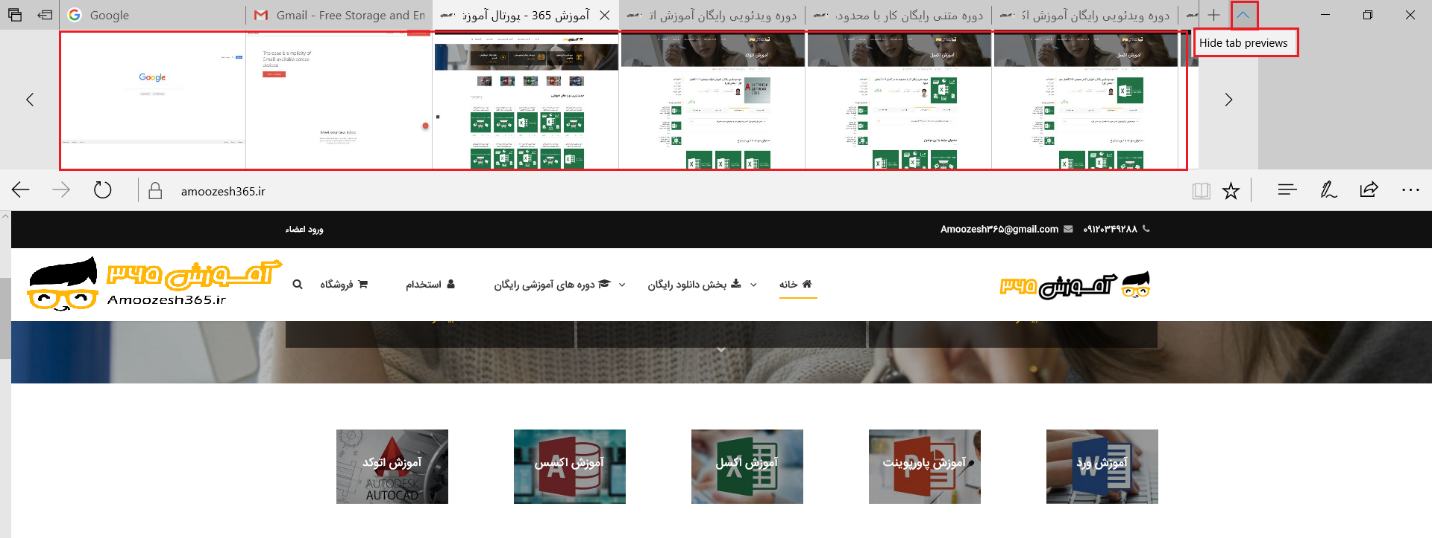This screenshot has height=538, width=1432.
Task: Open the tabs you've set aside panel
Action: click(14, 15)
